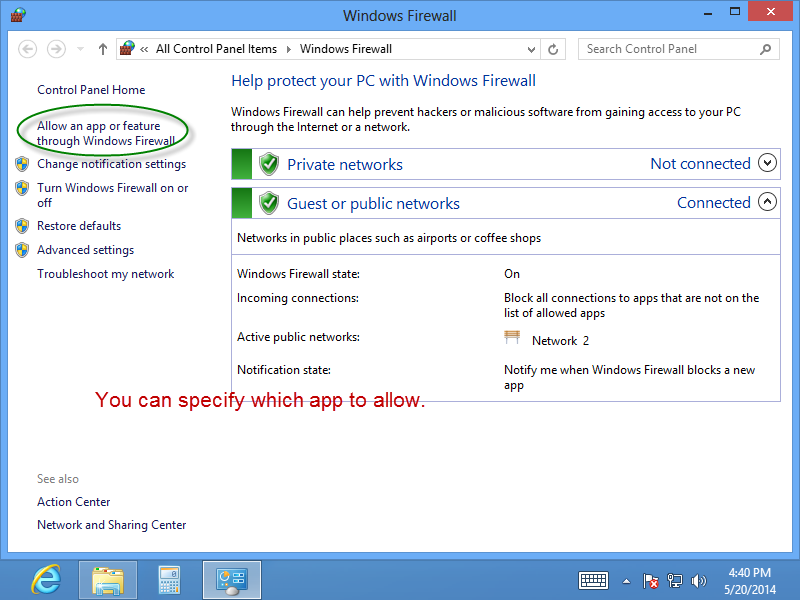800x600 pixels.
Task: Open Troubleshoot my network
Action: 106,274
